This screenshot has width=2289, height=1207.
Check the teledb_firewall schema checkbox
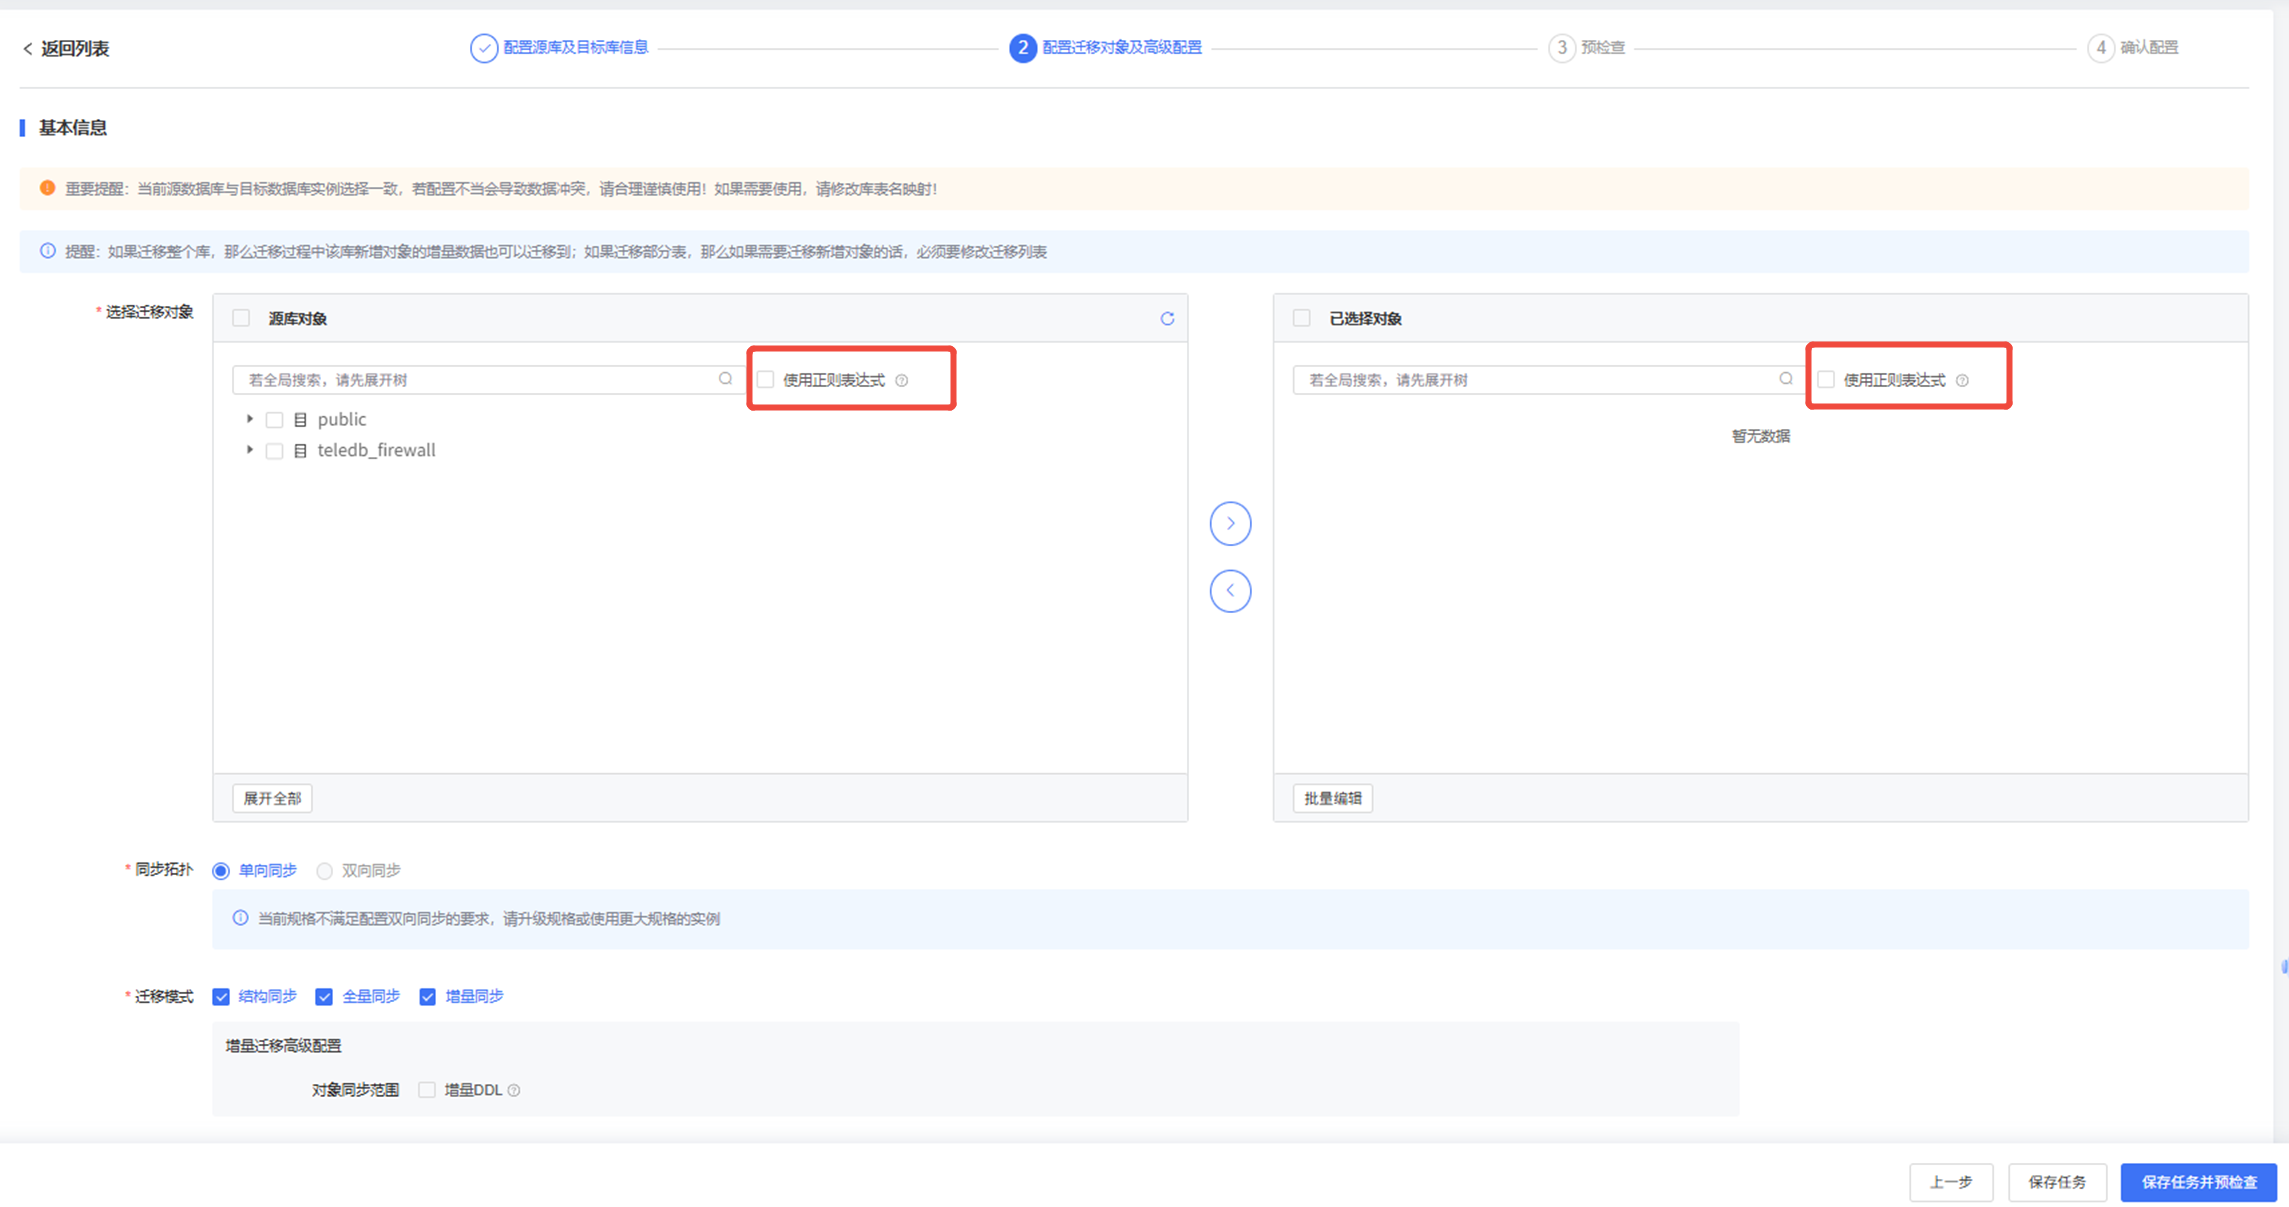274,451
